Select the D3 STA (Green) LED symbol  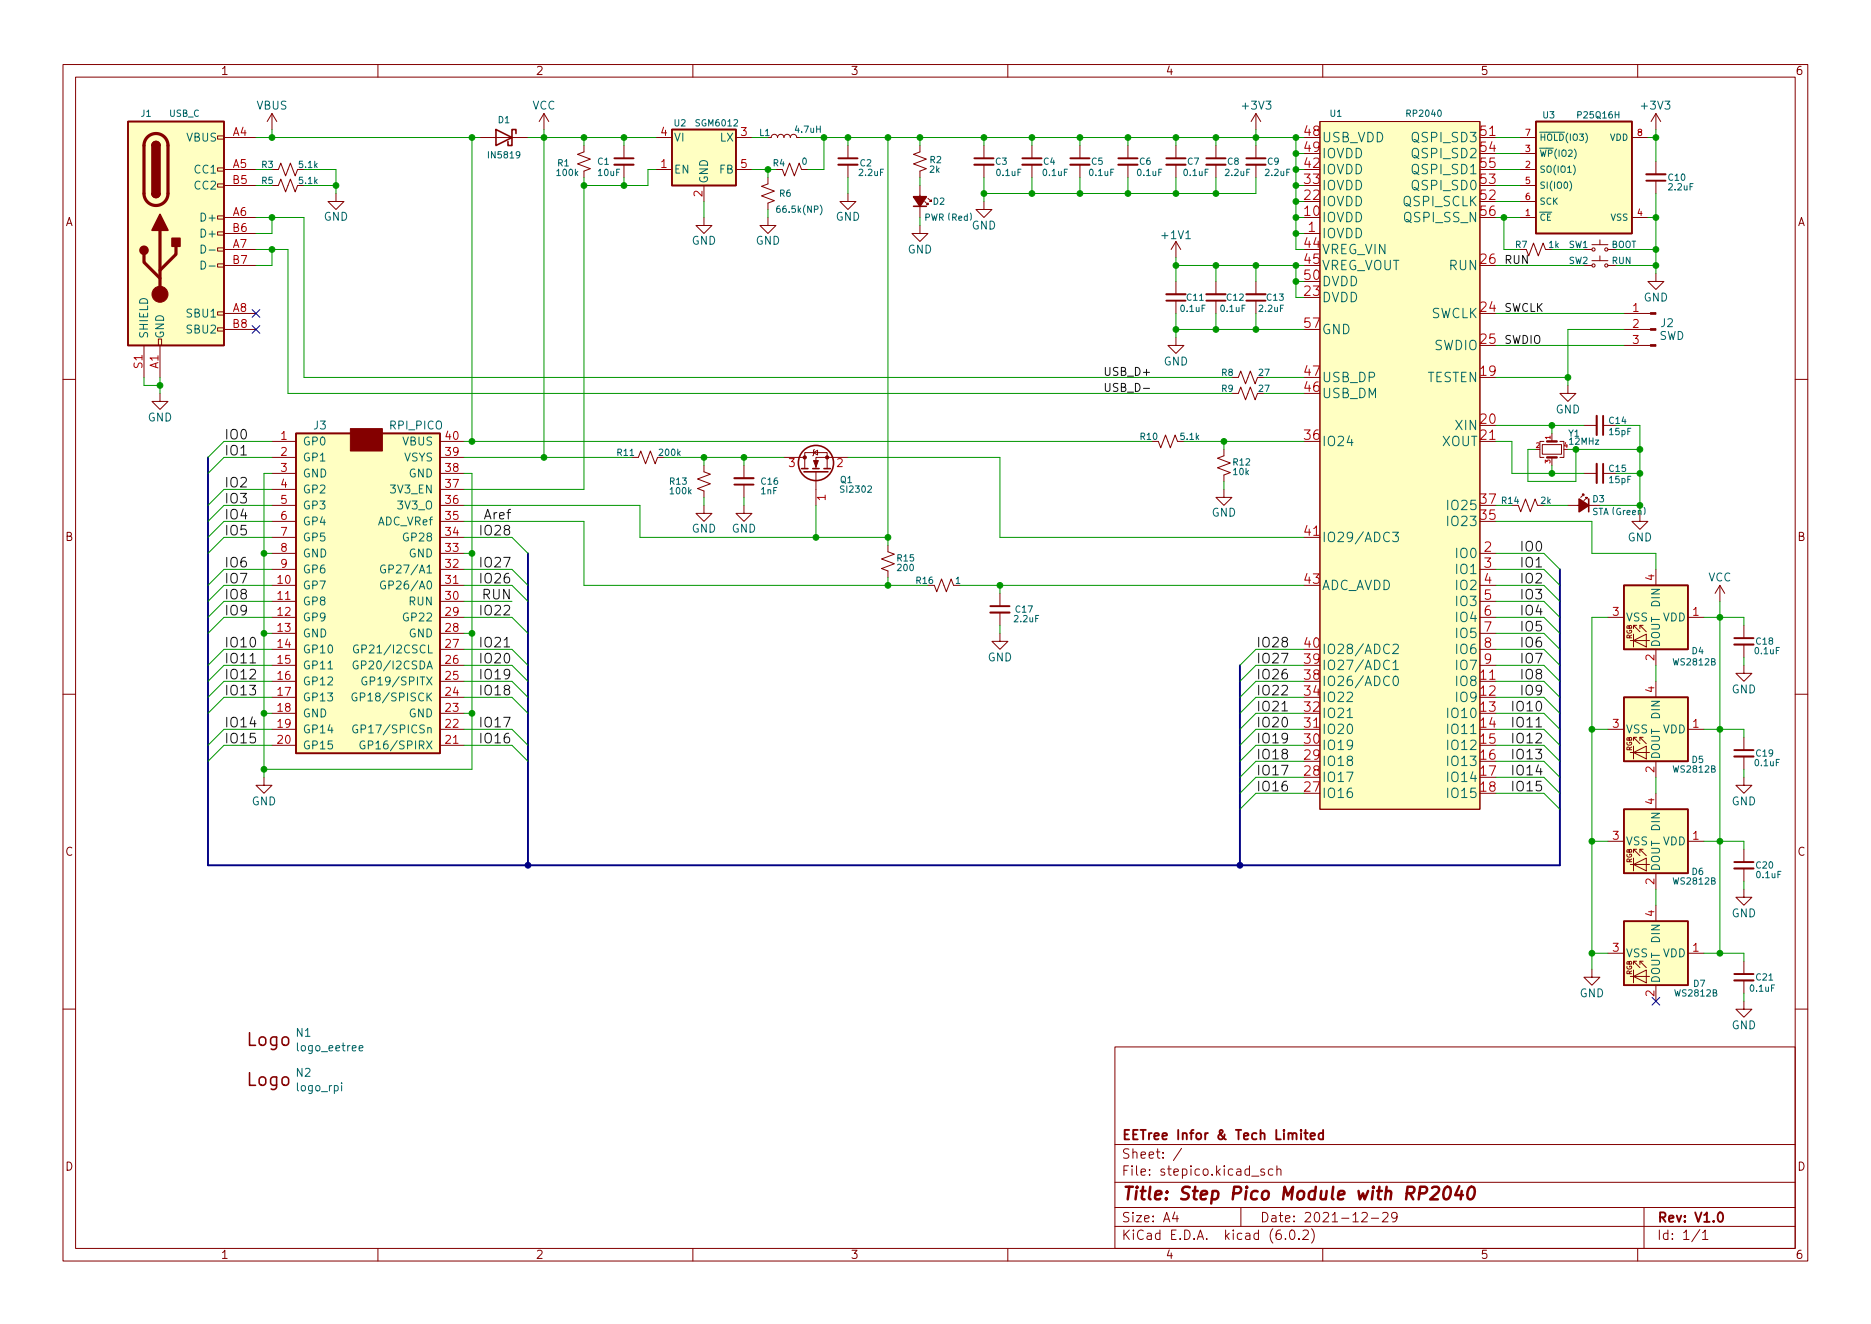[1584, 505]
